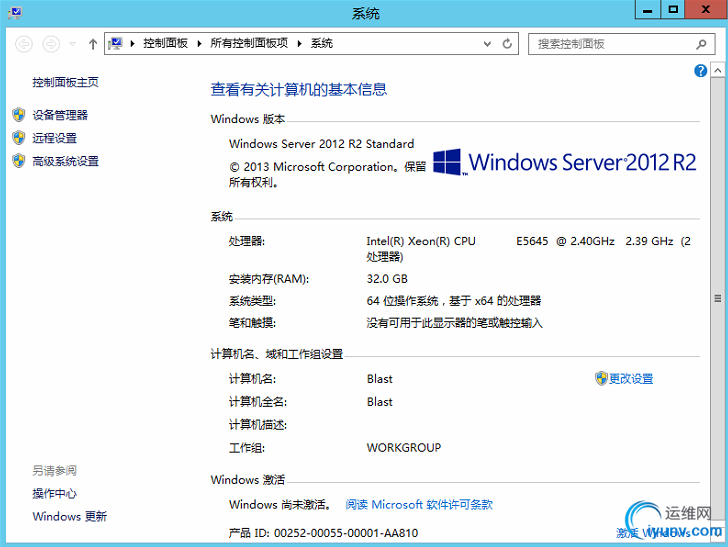The width and height of the screenshot is (728, 547).
Task: Click the computer name Blast next to 计算机名
Action: coord(380,379)
